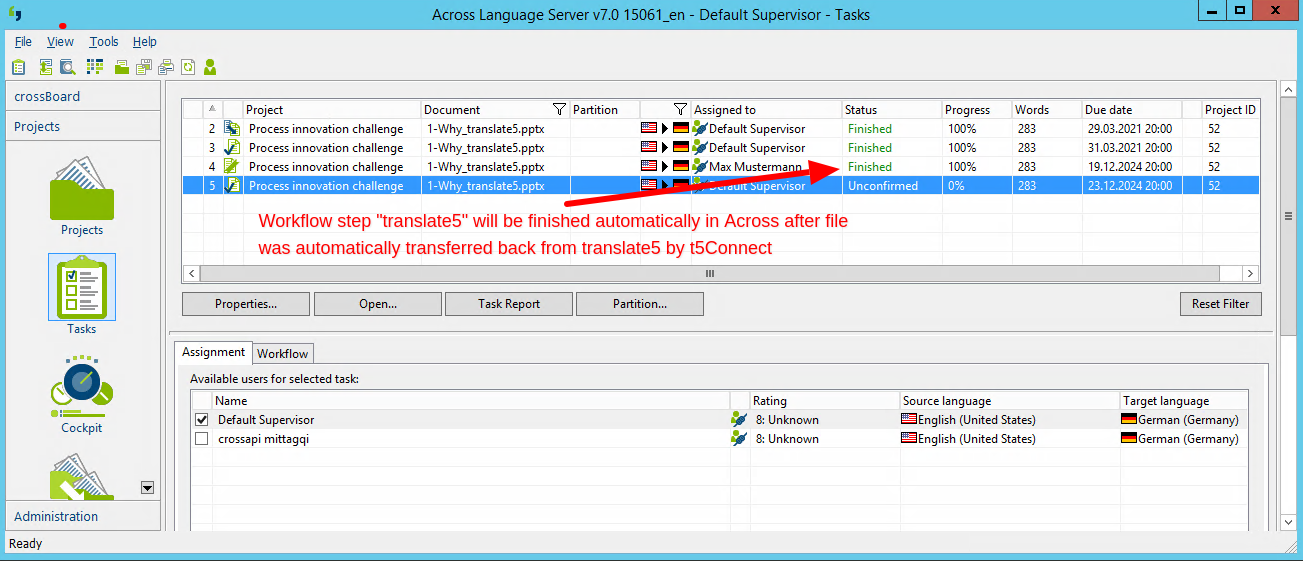Click the colored grid crossBoard toolbar icon
The width and height of the screenshot is (1303, 561).
pyautogui.click(x=95, y=67)
